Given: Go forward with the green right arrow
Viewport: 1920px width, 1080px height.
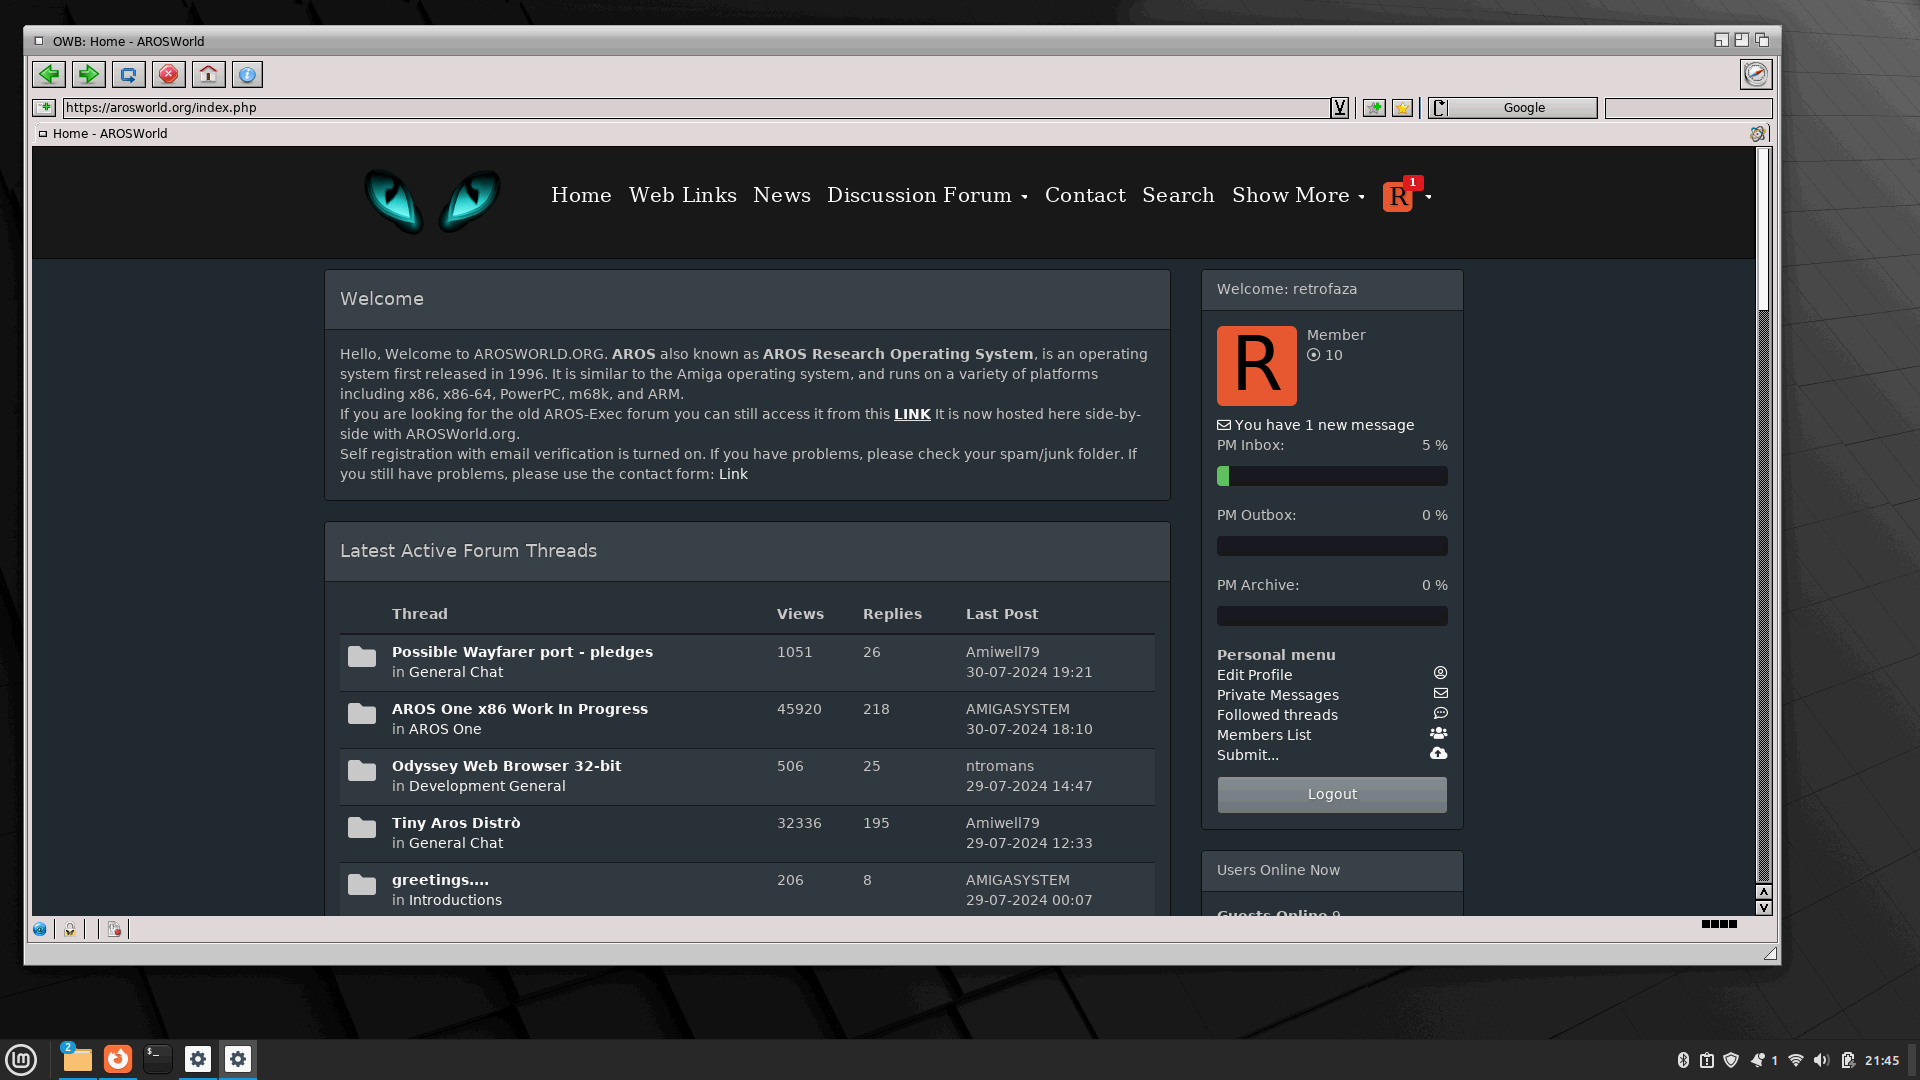Looking at the screenshot, I should pos(88,74).
